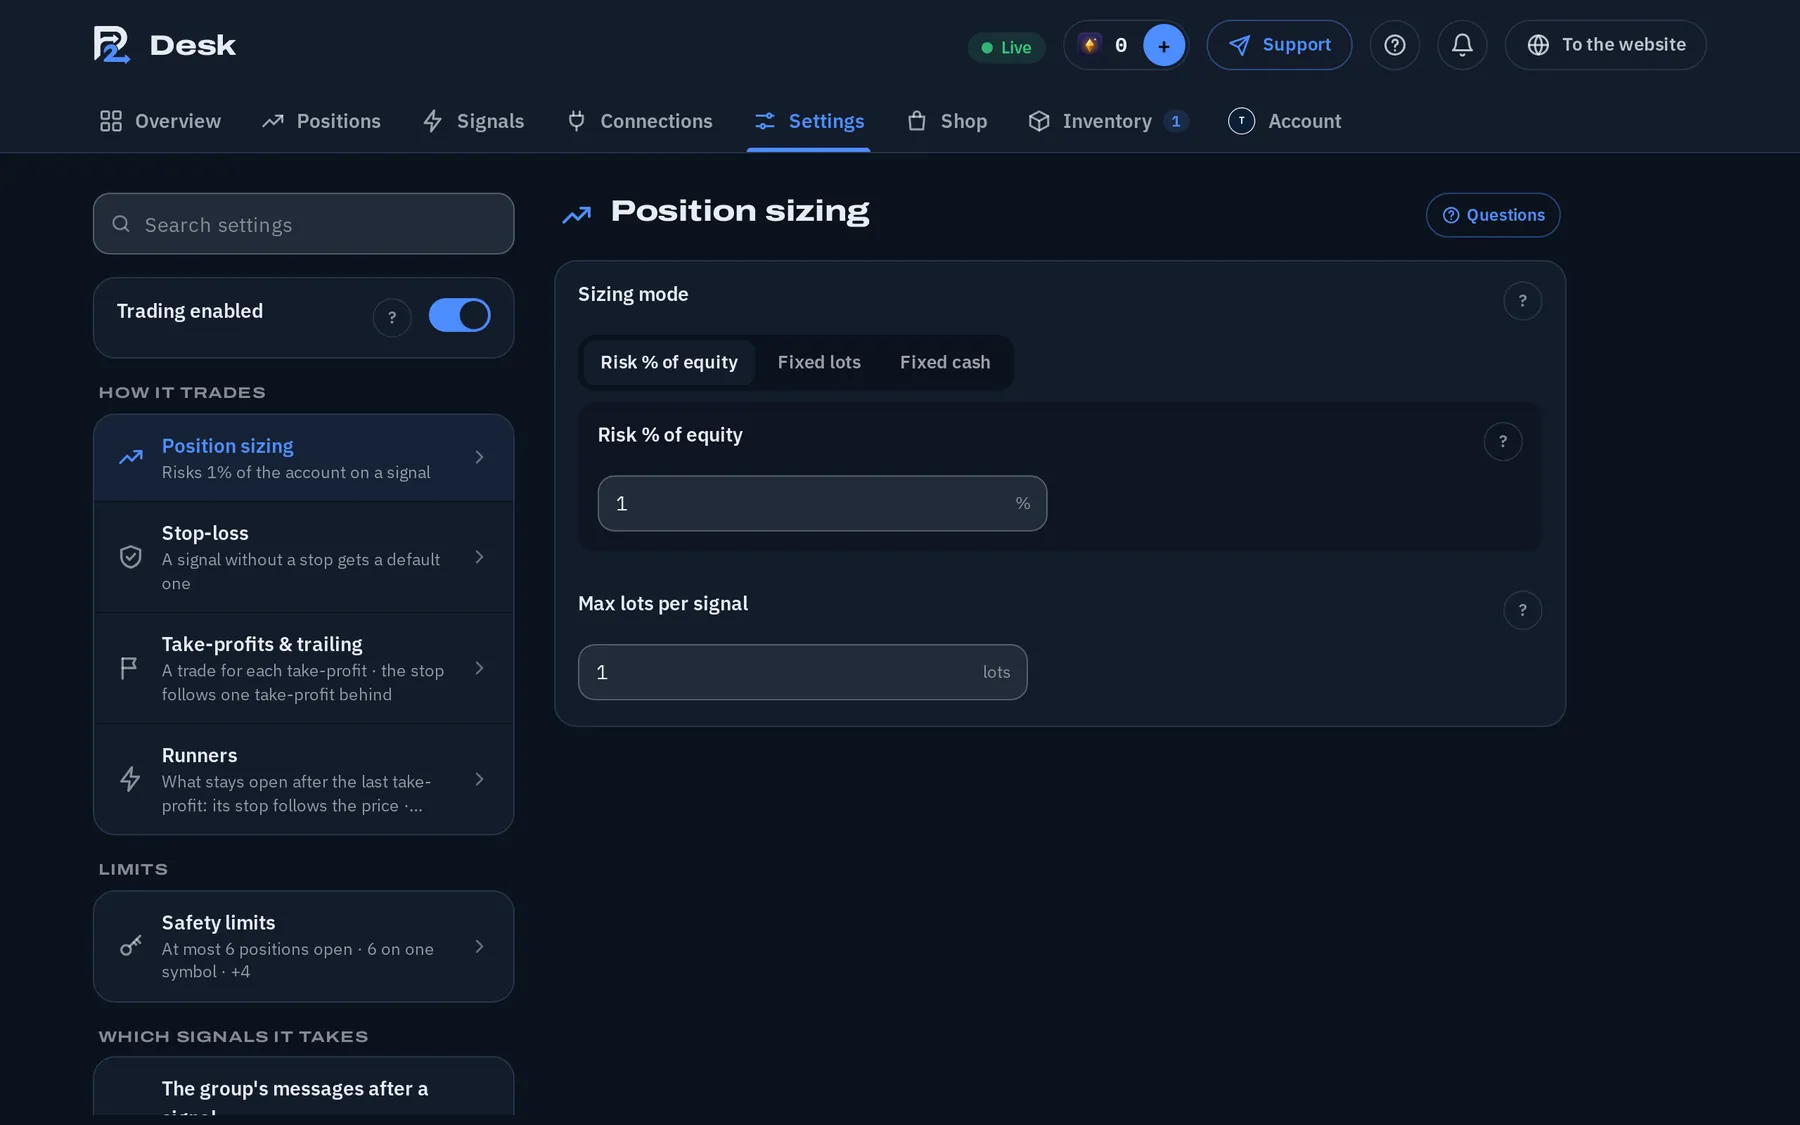Viewport: 1800px width, 1125px height.
Task: Click the search magnifier icon
Action: click(121, 224)
